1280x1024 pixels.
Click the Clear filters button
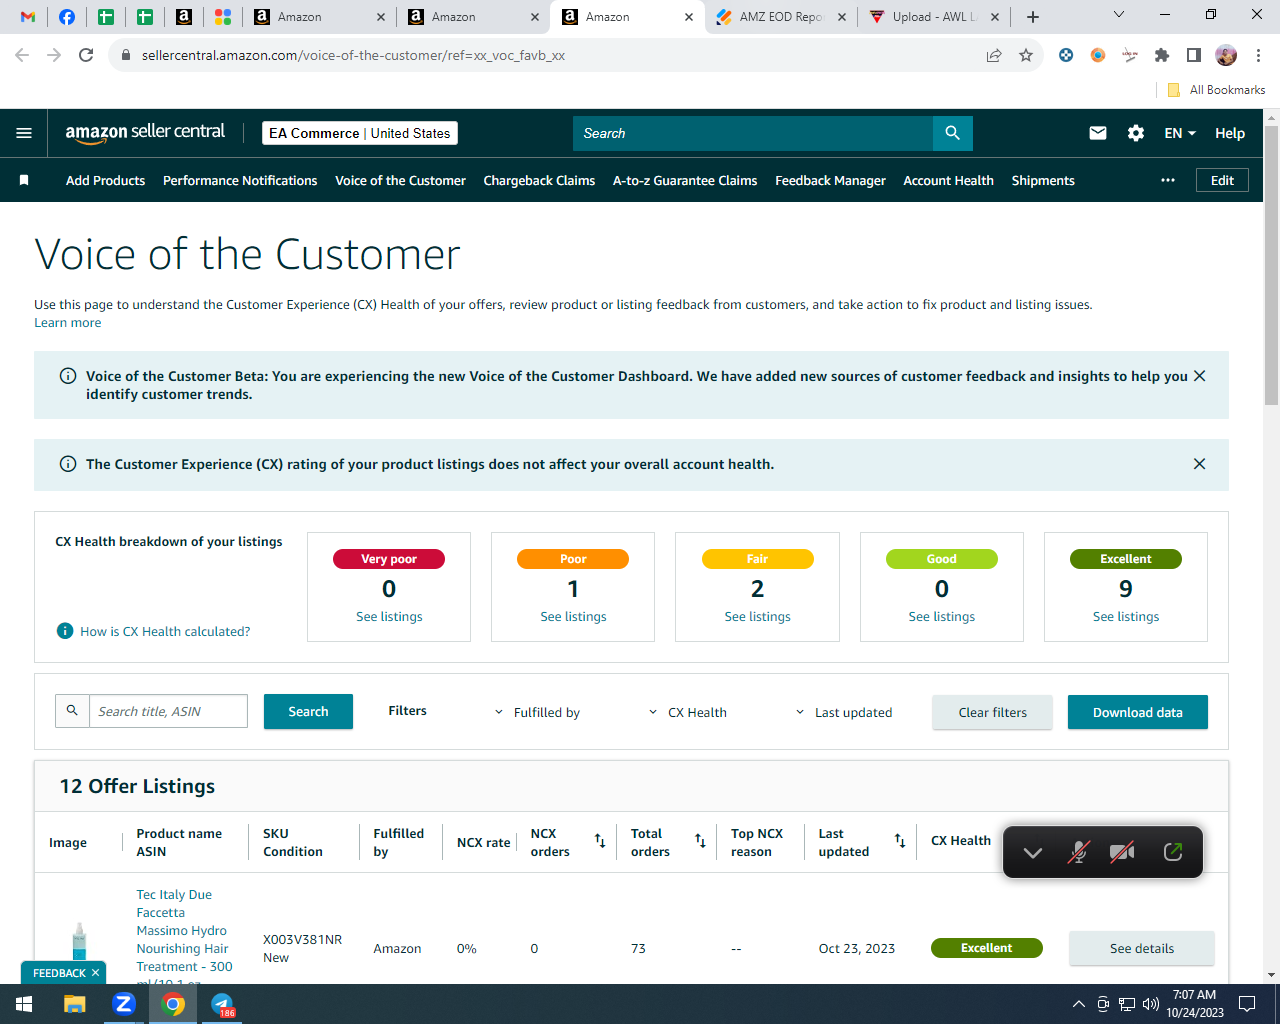[992, 712]
